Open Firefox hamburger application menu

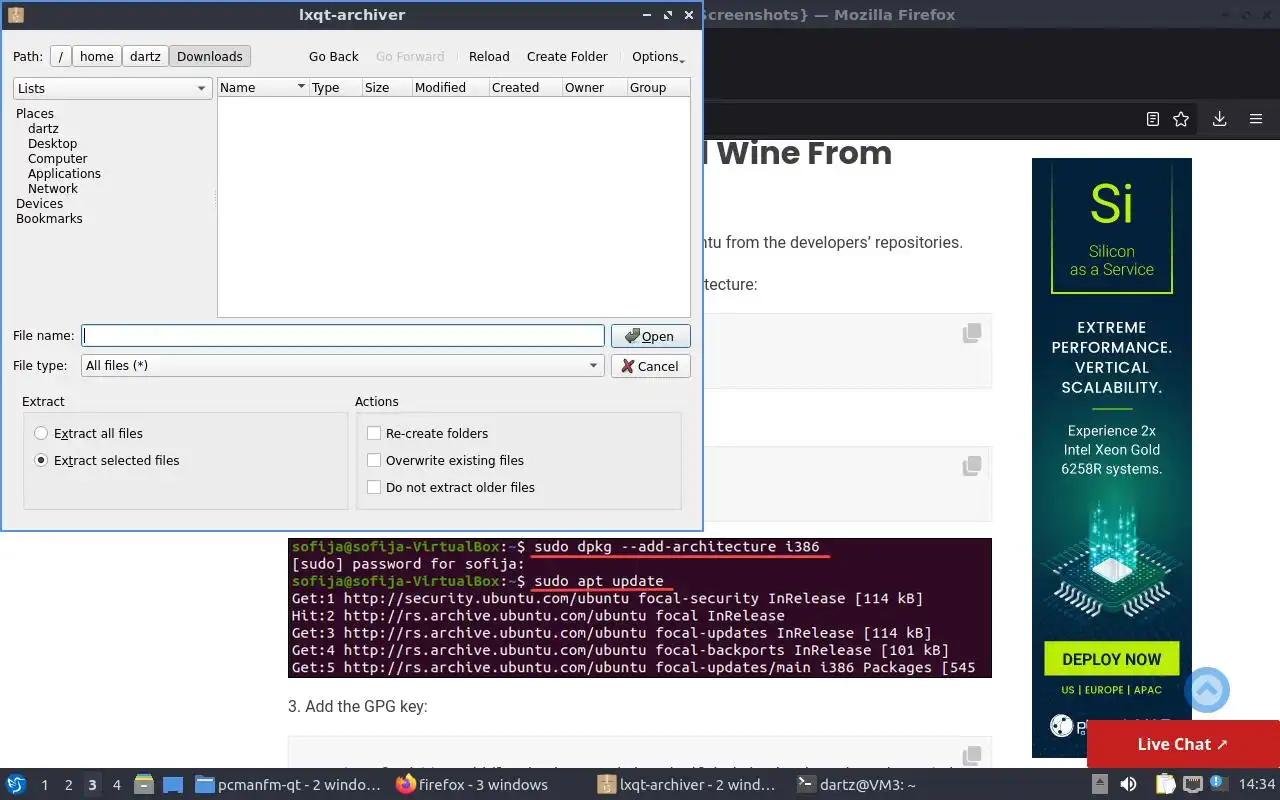tap(1256, 119)
